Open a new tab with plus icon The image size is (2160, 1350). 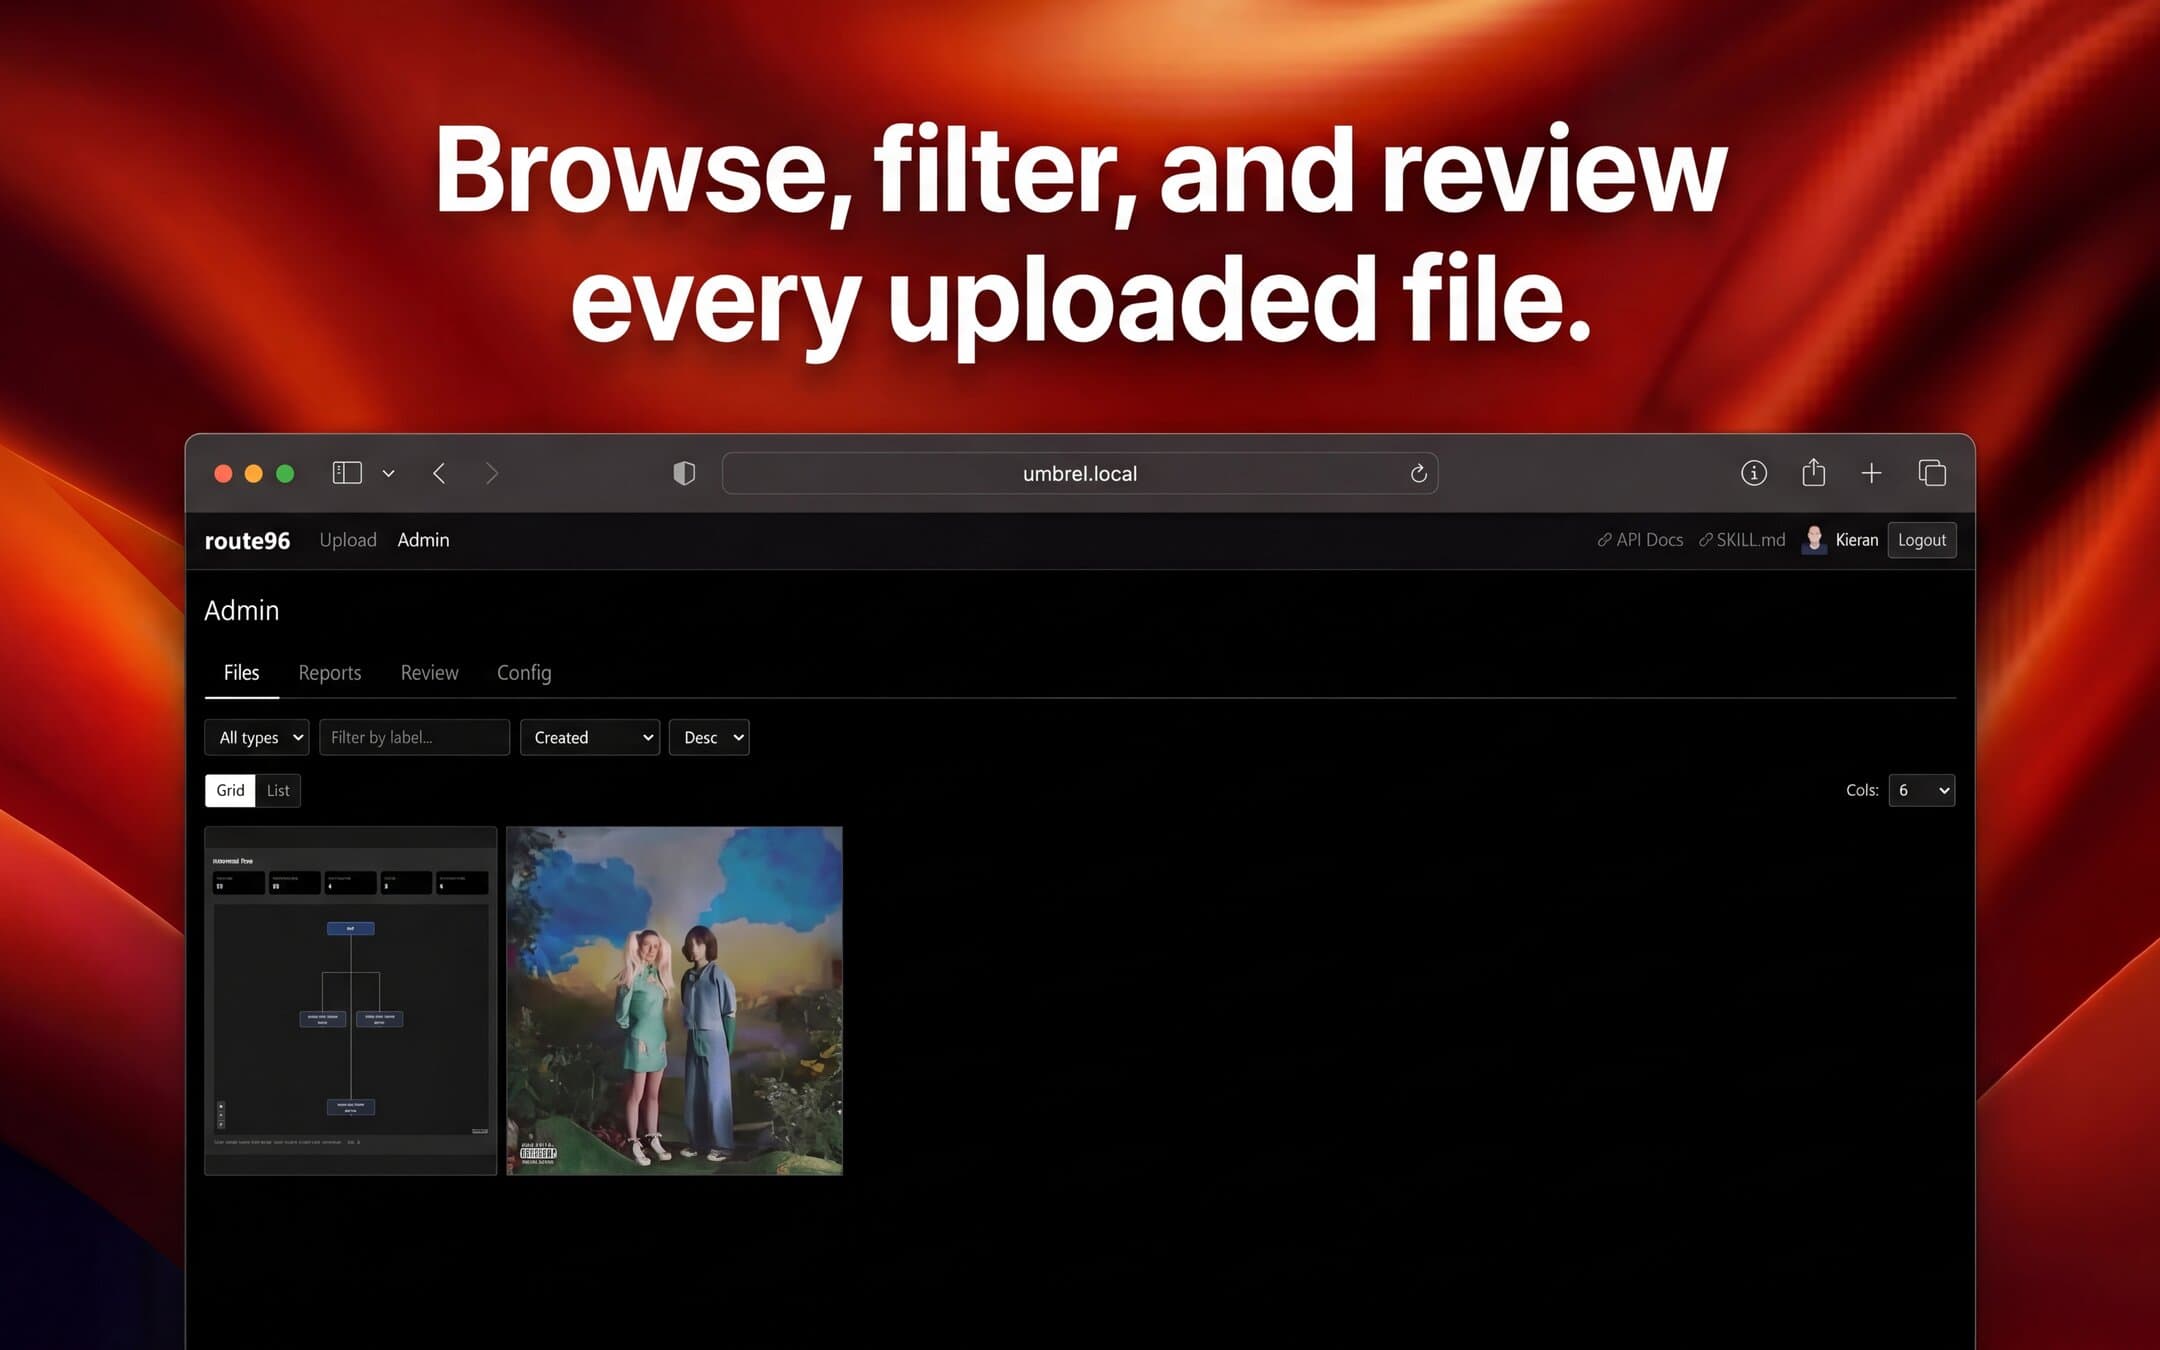(x=1871, y=473)
